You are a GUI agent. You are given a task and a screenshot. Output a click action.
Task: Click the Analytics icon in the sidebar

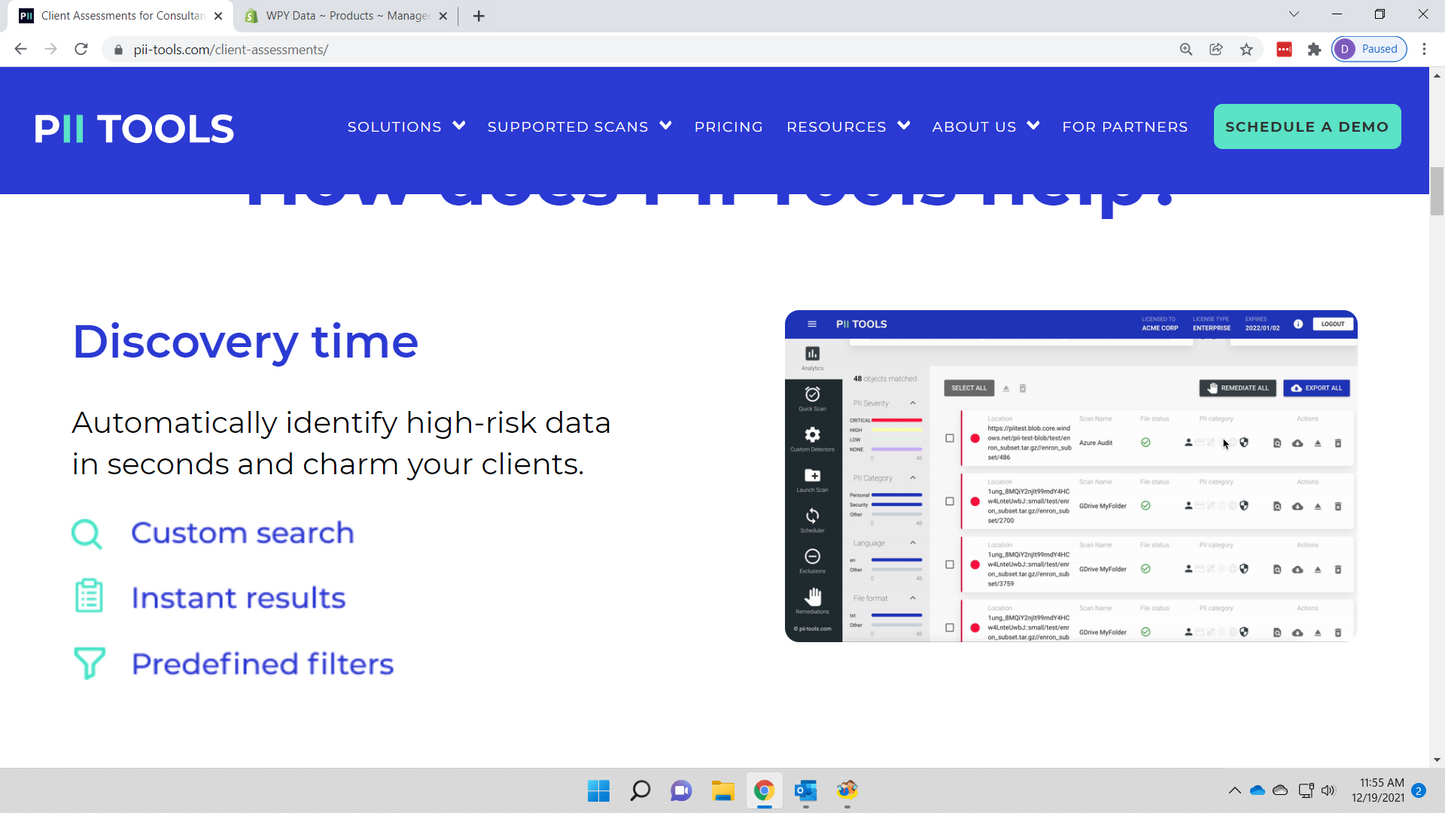pyautogui.click(x=812, y=354)
